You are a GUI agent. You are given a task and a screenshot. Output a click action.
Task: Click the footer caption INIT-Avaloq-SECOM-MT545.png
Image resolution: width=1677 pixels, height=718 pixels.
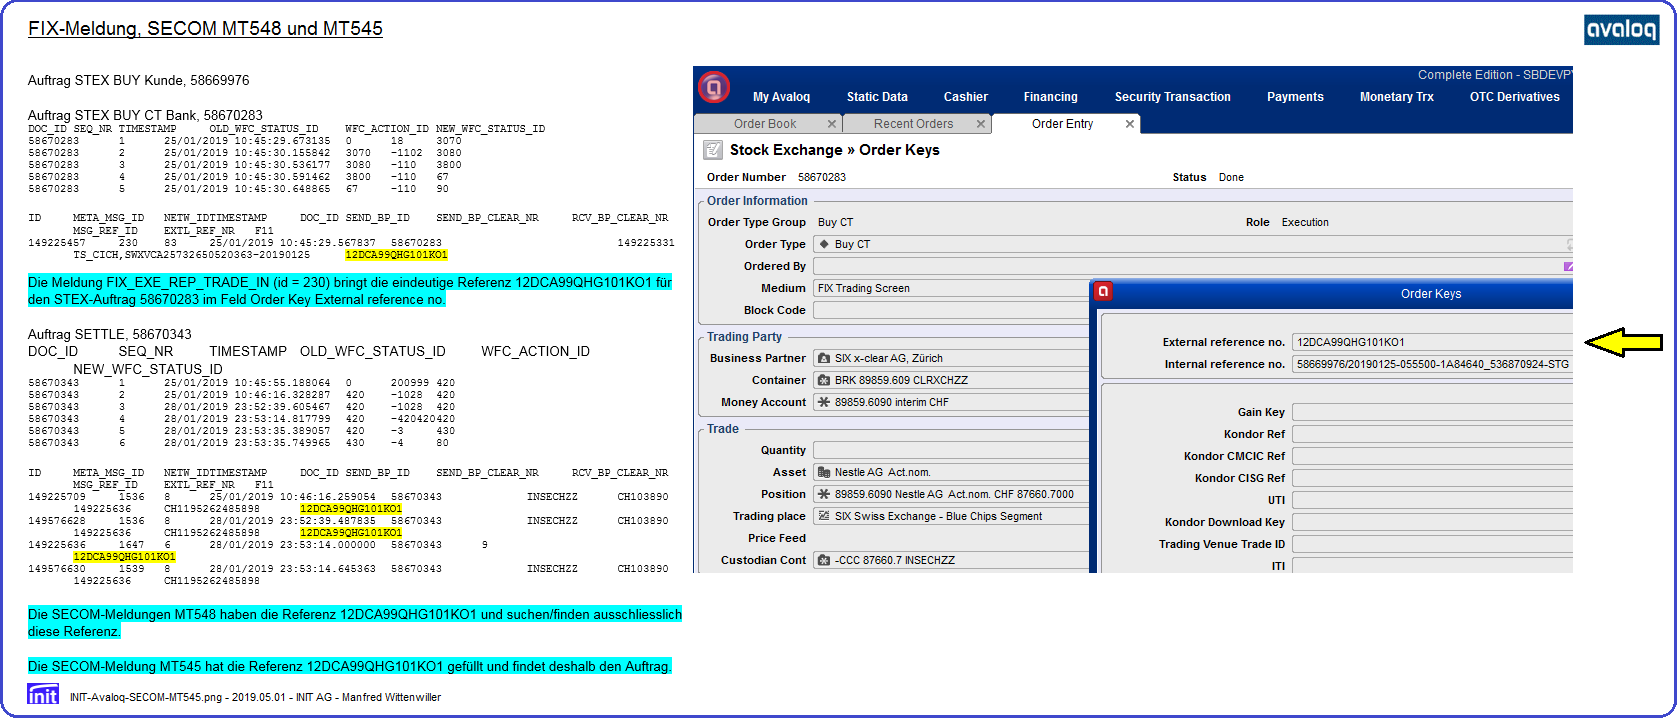pyautogui.click(x=255, y=697)
